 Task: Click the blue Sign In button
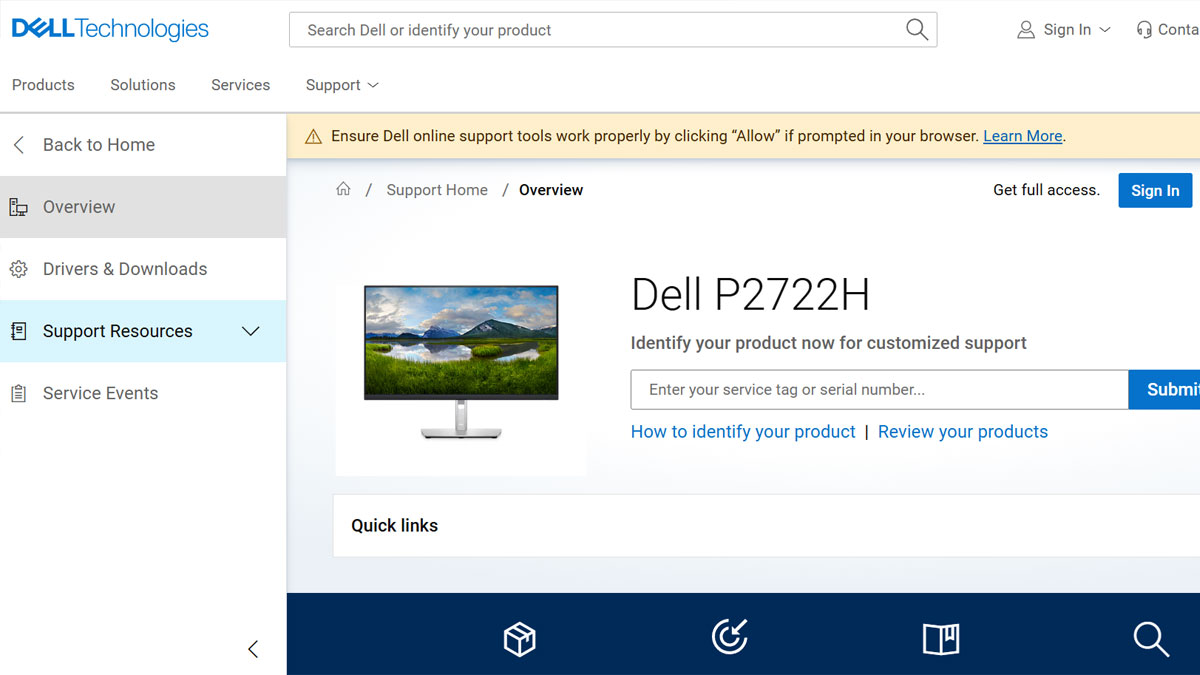pyautogui.click(x=1155, y=190)
